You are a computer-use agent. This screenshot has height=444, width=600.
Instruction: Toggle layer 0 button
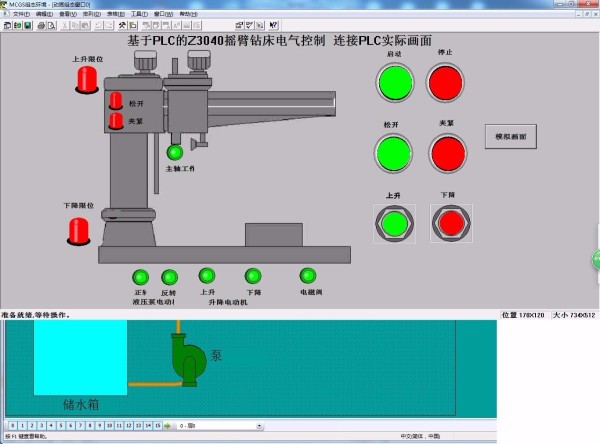13,426
